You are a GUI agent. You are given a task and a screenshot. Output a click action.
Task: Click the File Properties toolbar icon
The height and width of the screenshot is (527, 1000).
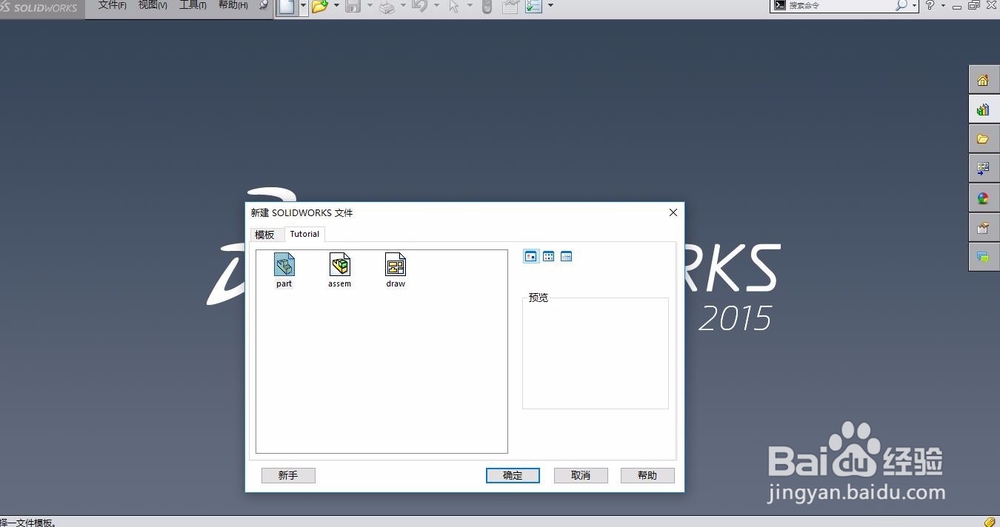click(510, 7)
